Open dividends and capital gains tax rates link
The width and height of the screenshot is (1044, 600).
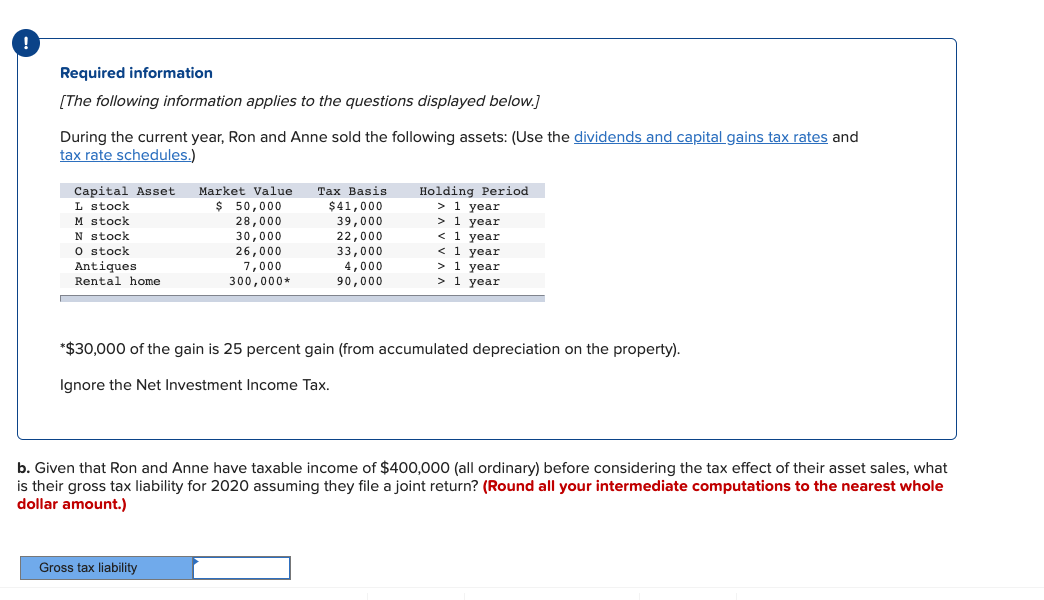[x=700, y=137]
